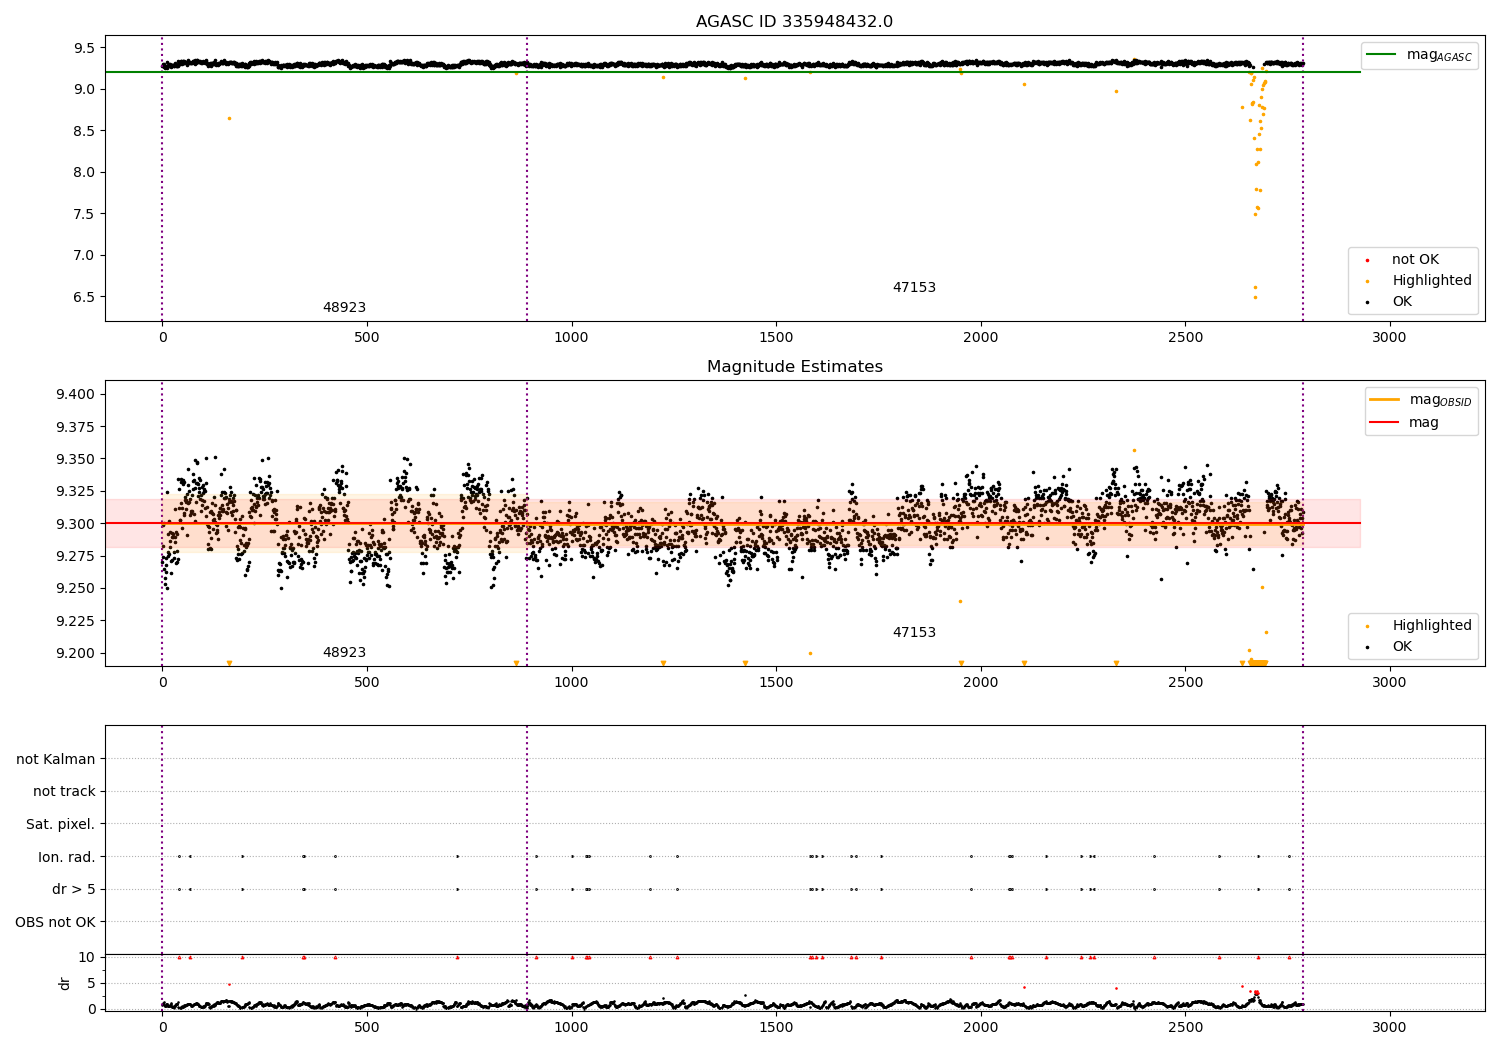The image size is (1500, 1050).
Task: Click the 'OBS not OK' axis label
Action: [x=55, y=922]
